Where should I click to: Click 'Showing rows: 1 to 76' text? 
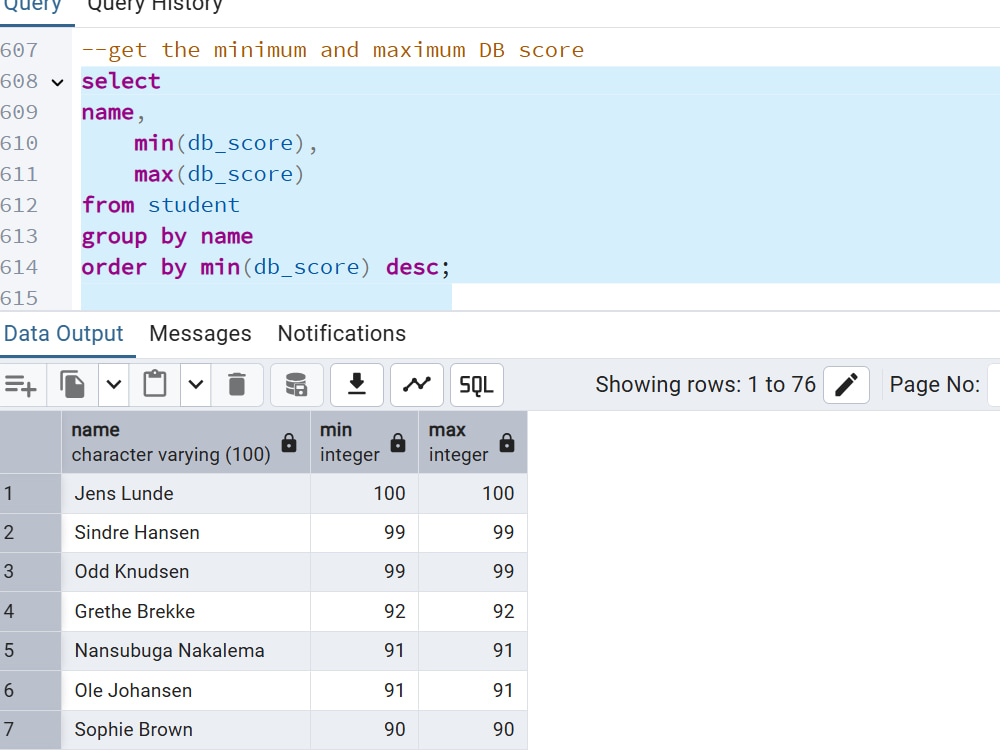(705, 385)
